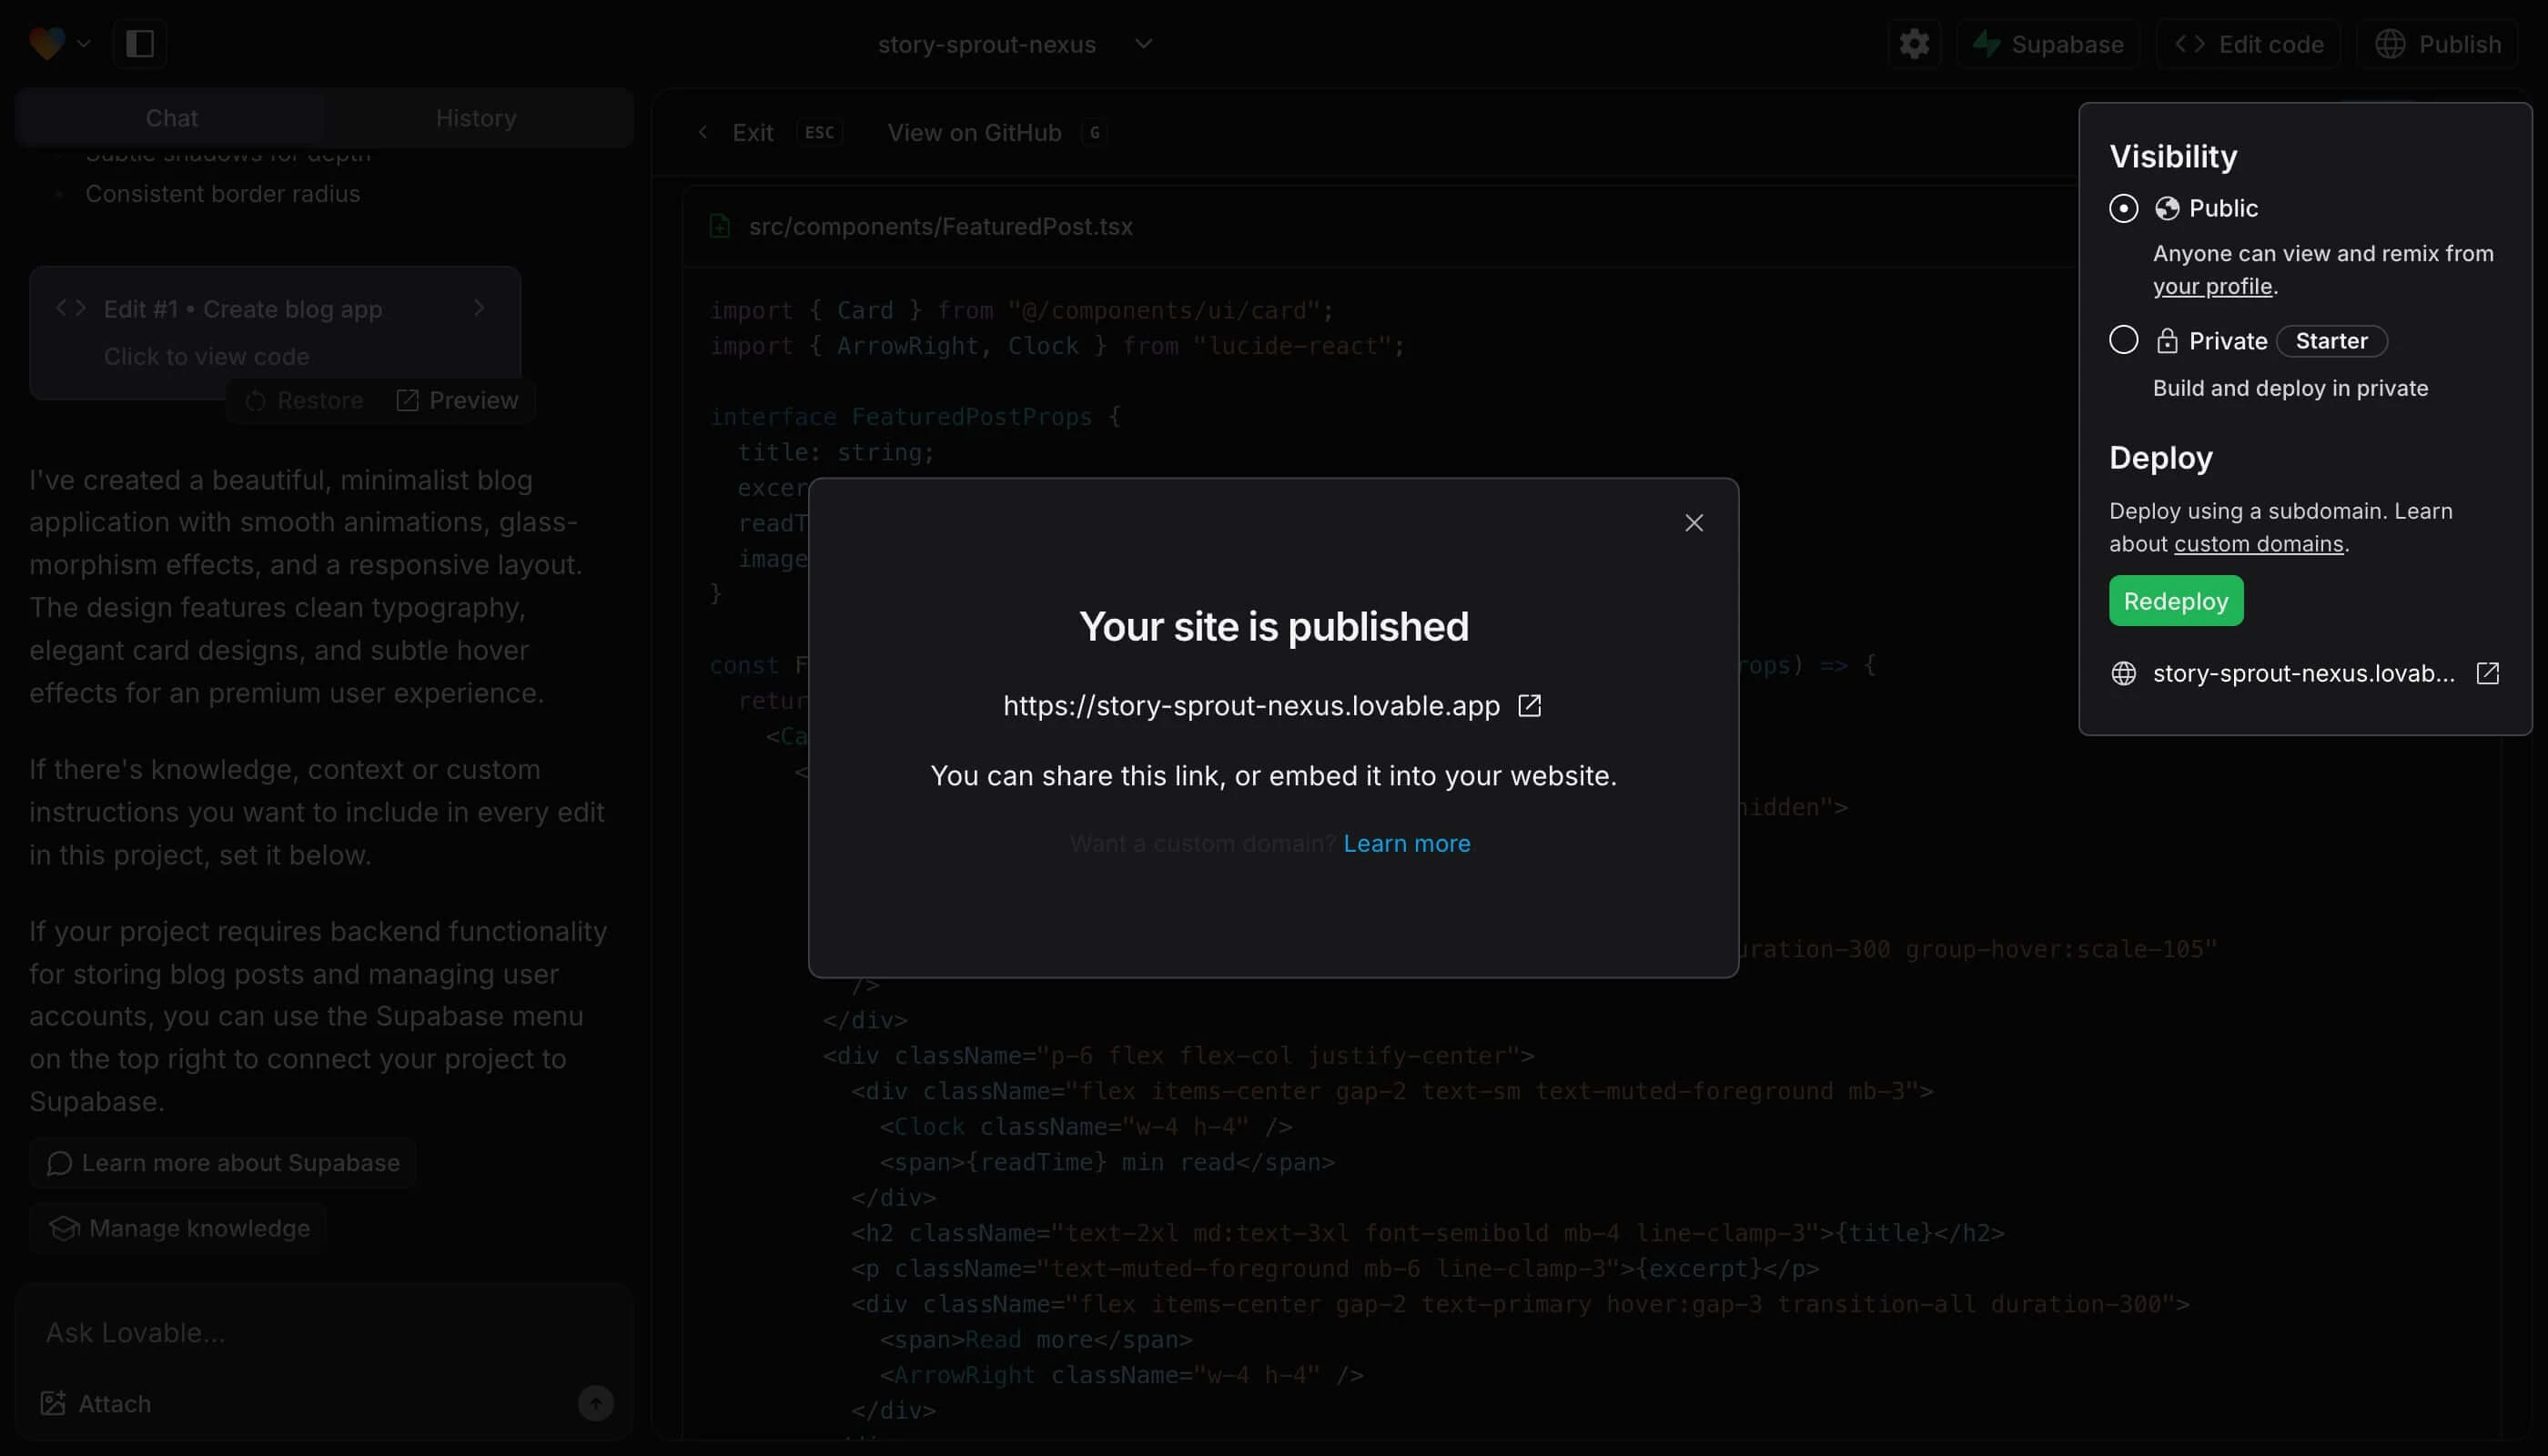Open the Publish panel globe icon

tap(2392, 43)
